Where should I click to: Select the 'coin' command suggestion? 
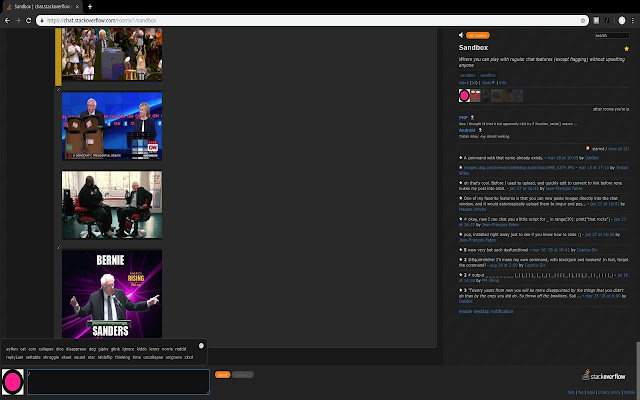coord(32,349)
